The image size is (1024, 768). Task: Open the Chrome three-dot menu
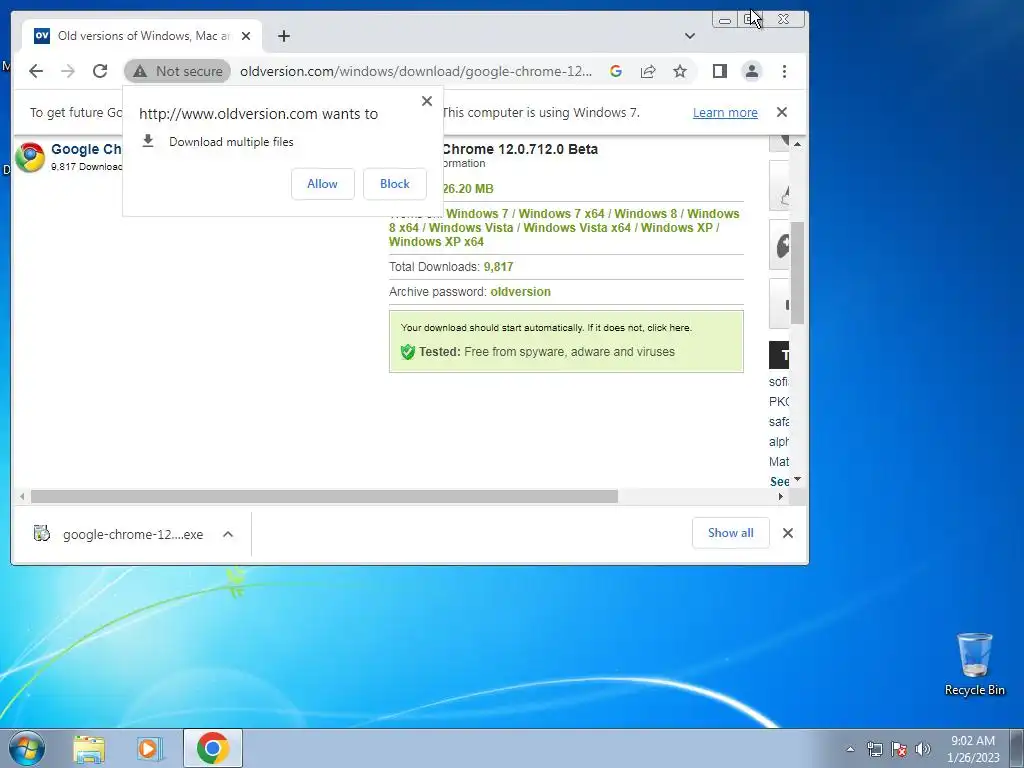(x=784, y=71)
